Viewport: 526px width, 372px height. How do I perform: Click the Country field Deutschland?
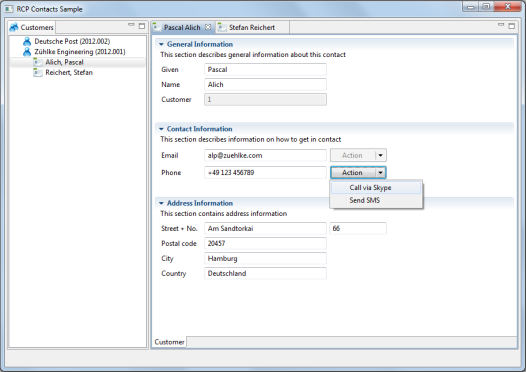265,273
